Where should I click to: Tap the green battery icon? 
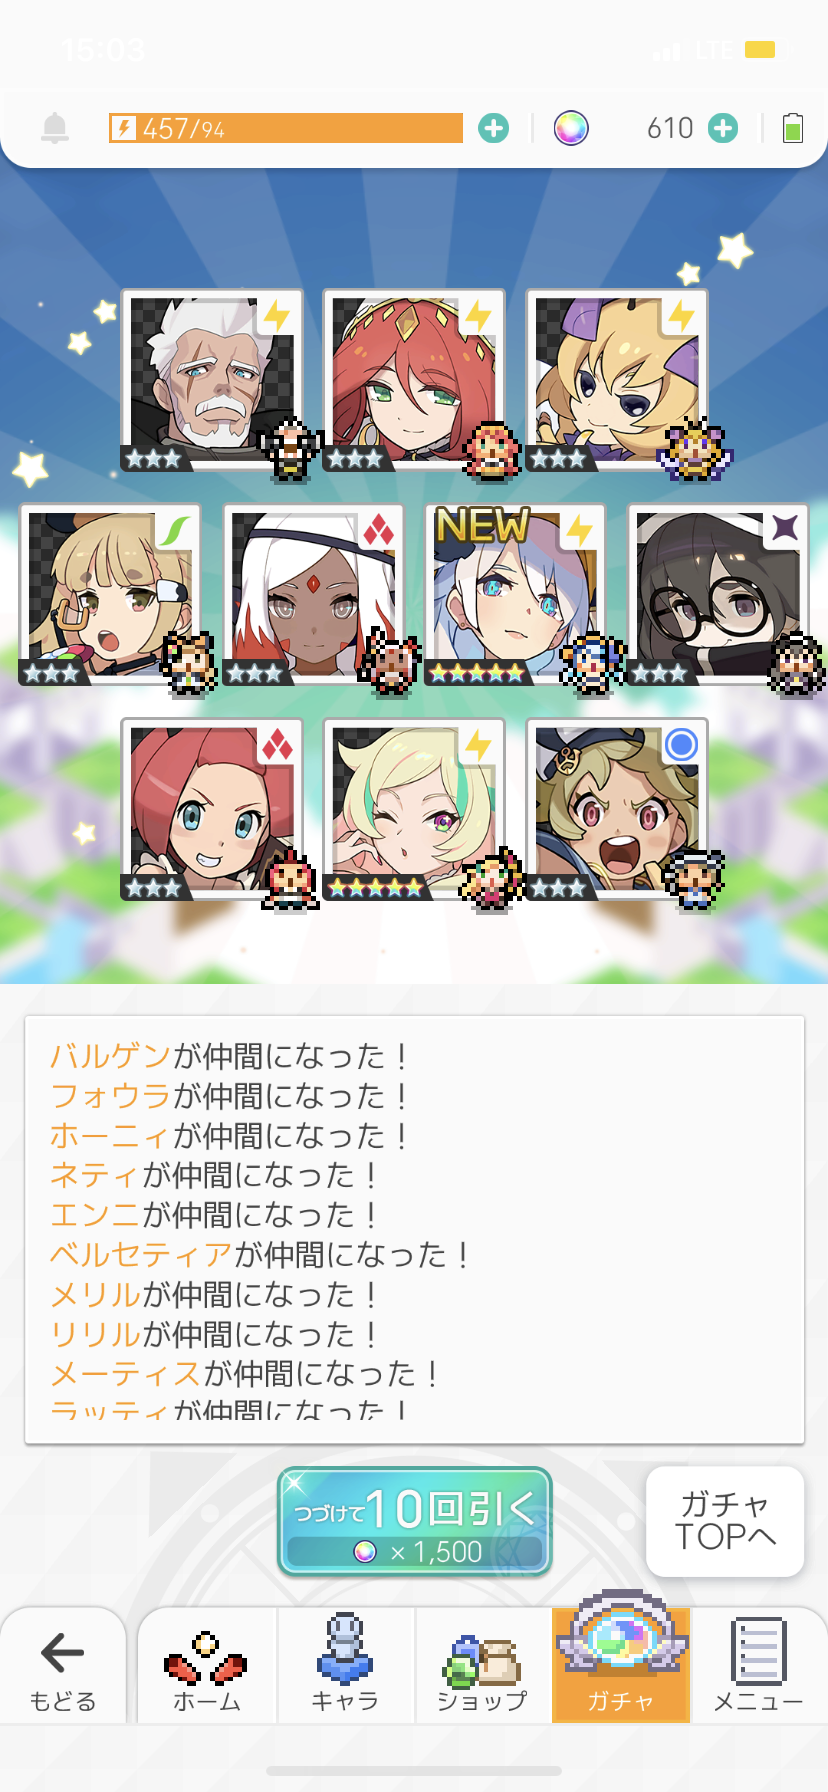coord(793,128)
